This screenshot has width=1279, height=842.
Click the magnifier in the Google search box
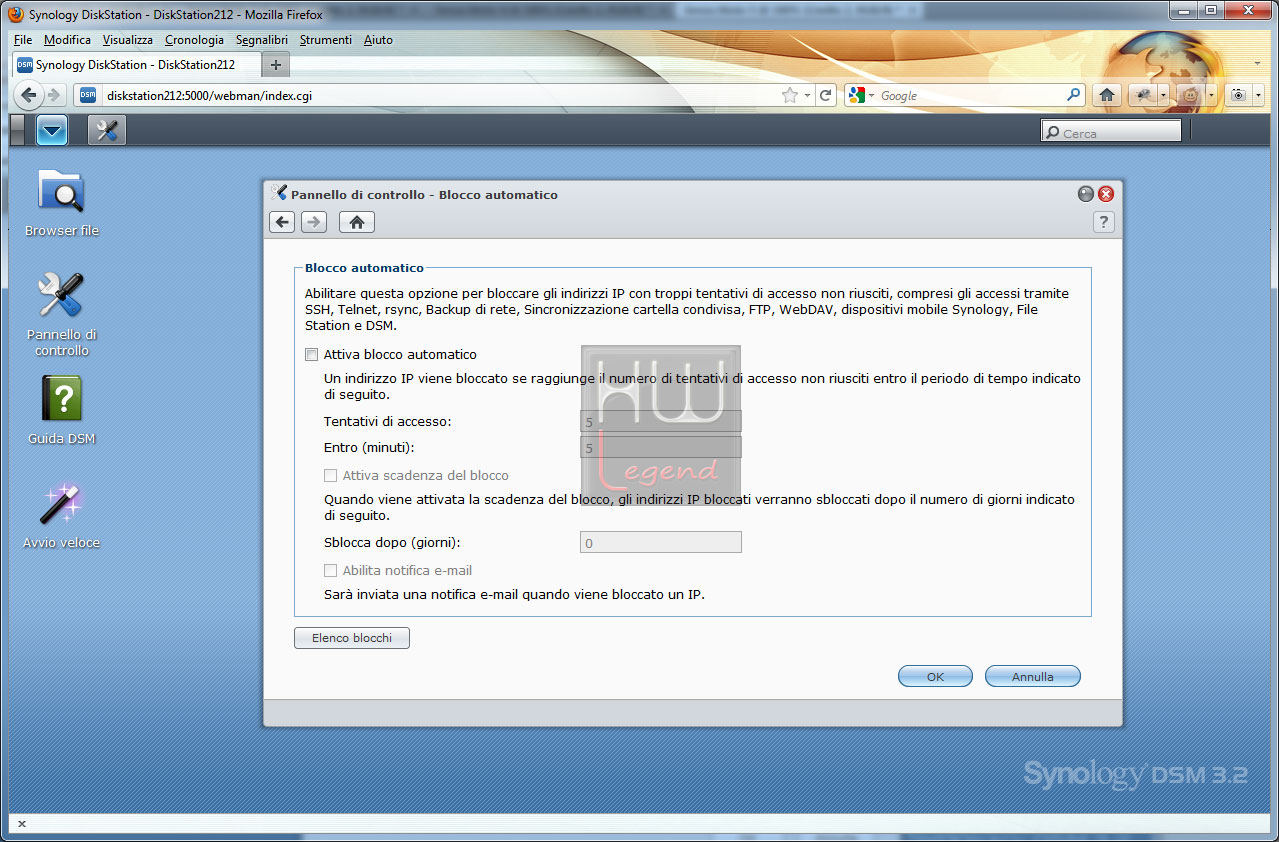[x=1074, y=95]
